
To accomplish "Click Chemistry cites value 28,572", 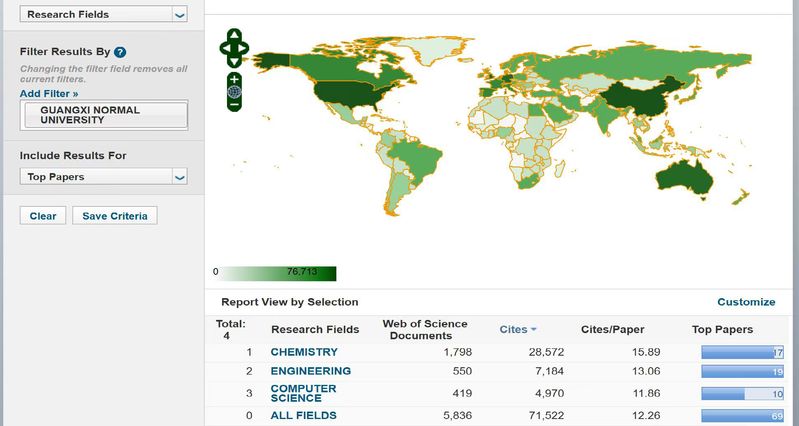I will [546, 352].
